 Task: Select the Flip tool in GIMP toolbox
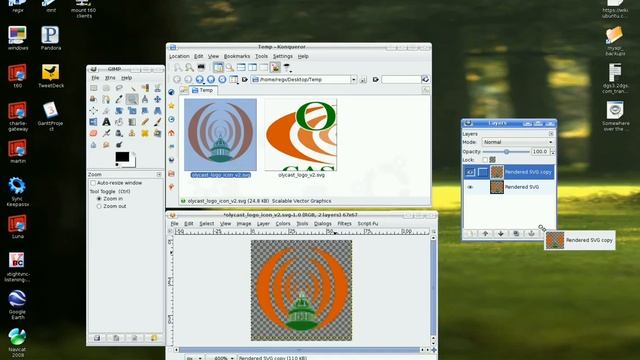pyautogui.click(x=93, y=122)
